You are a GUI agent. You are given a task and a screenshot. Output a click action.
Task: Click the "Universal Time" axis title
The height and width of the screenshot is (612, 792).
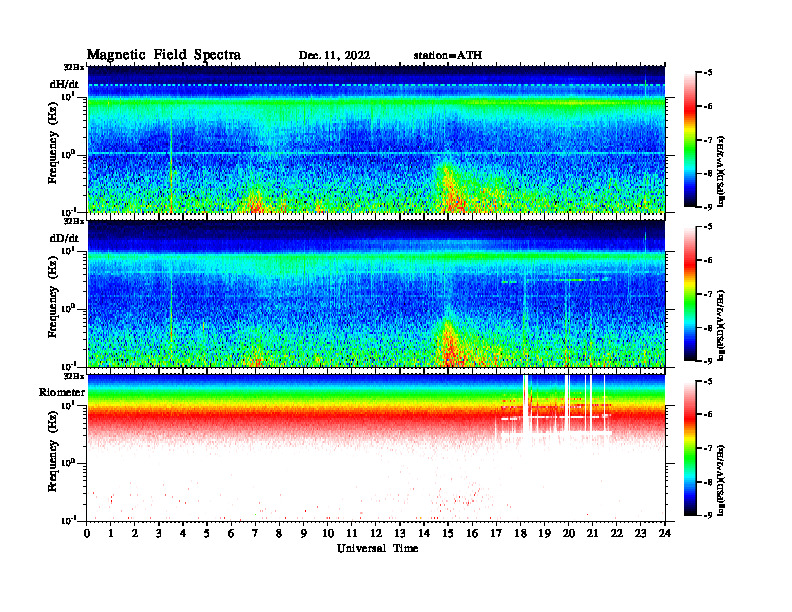[x=377, y=548]
